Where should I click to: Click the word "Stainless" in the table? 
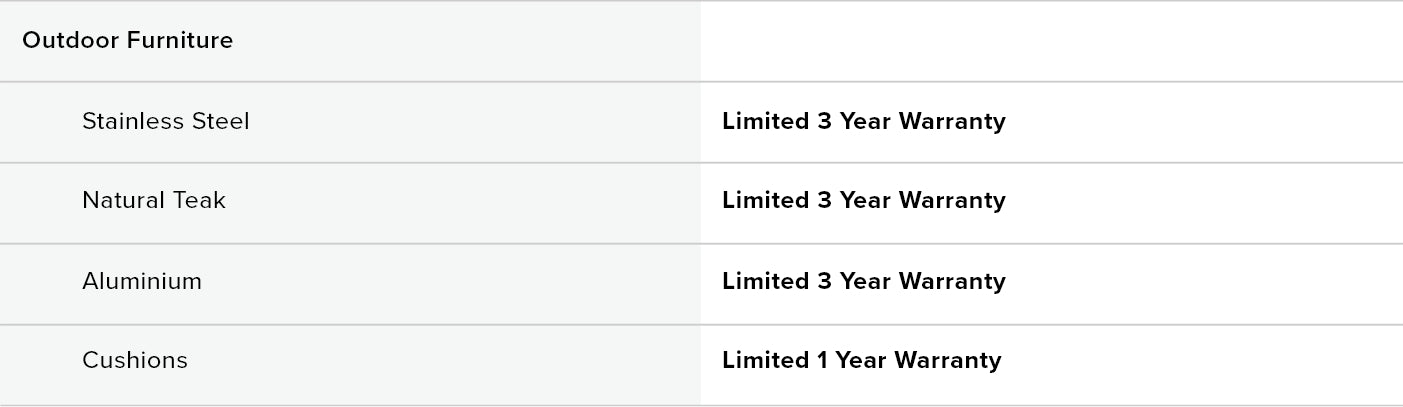[x=130, y=122]
